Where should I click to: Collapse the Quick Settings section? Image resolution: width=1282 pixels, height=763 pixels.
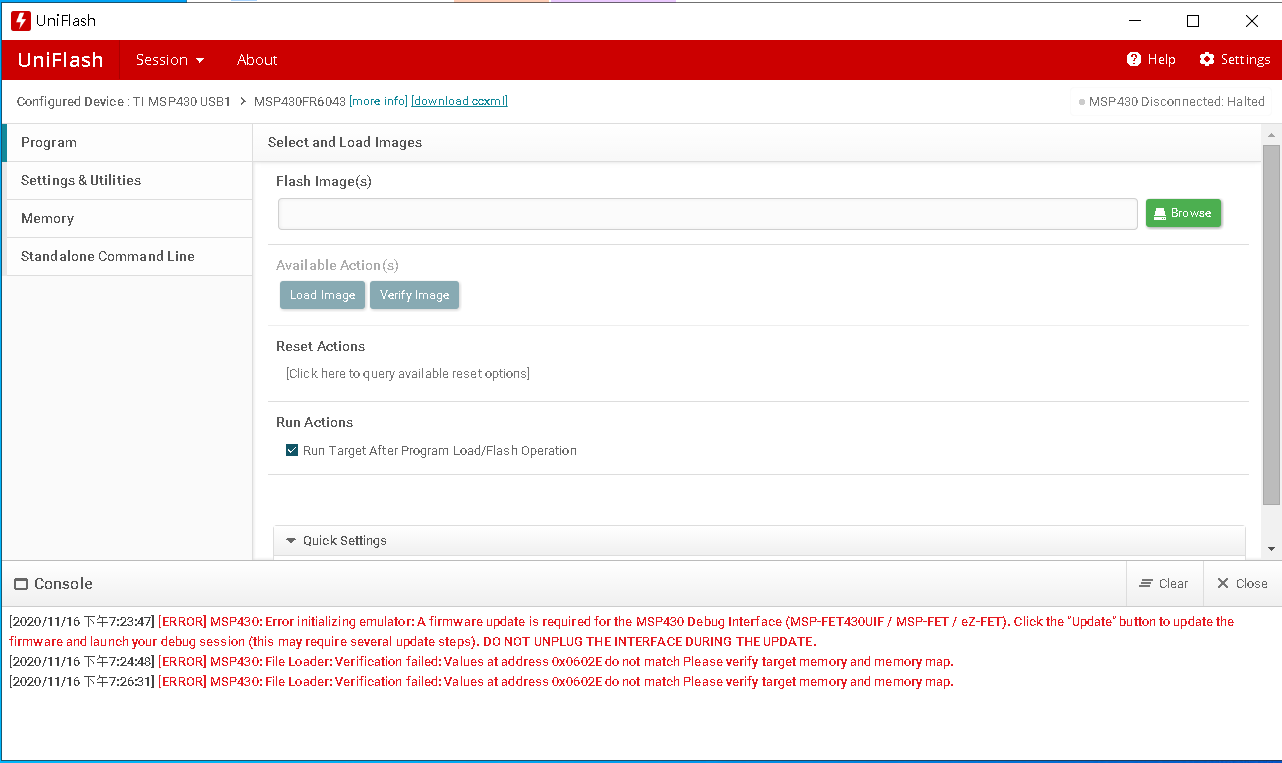291,541
